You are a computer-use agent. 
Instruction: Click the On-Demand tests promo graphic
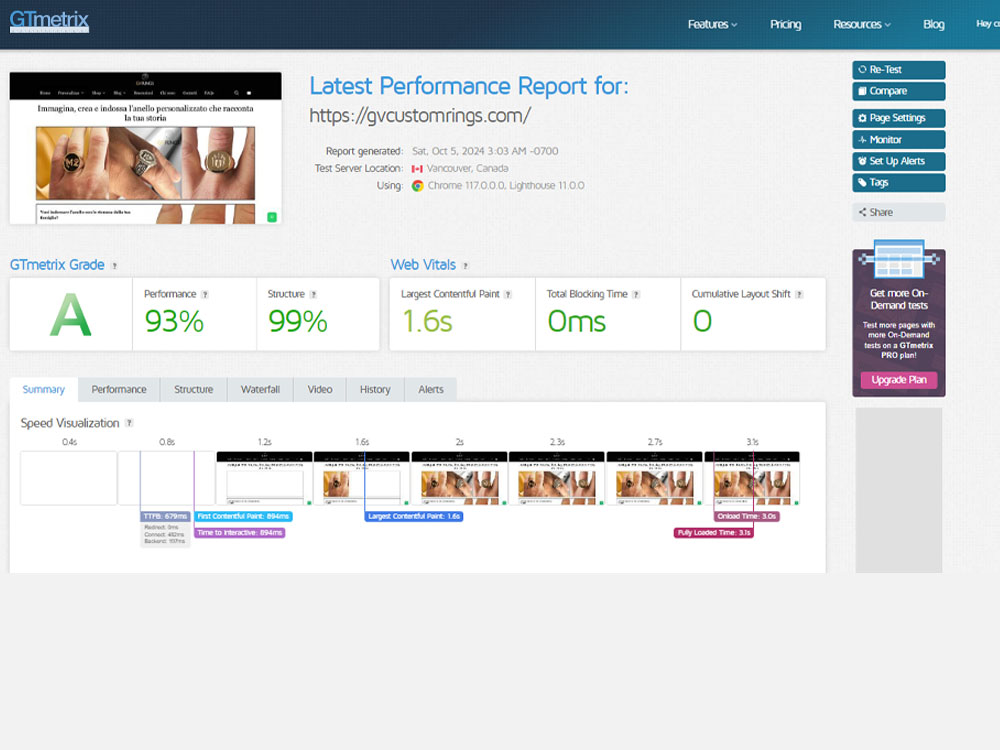pyautogui.click(x=899, y=260)
